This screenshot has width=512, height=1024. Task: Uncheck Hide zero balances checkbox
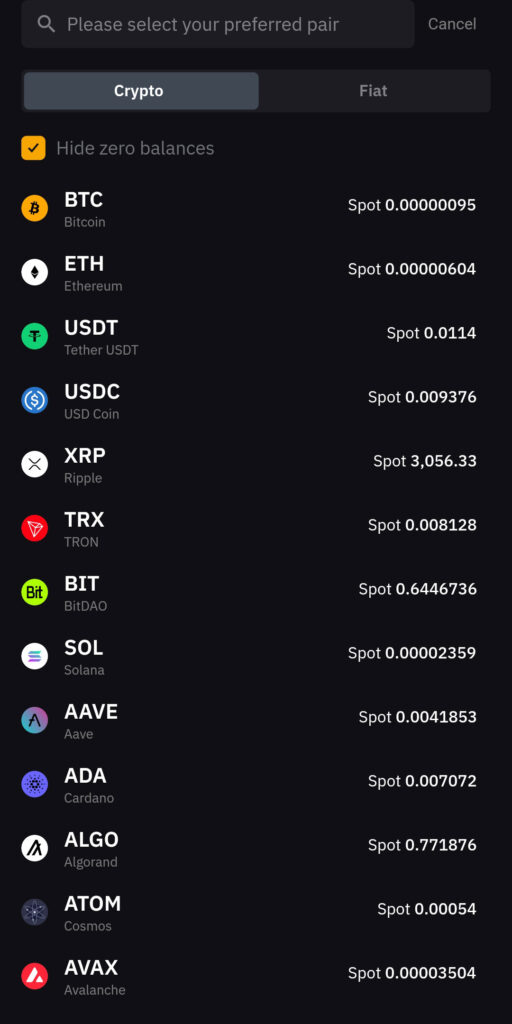point(33,148)
